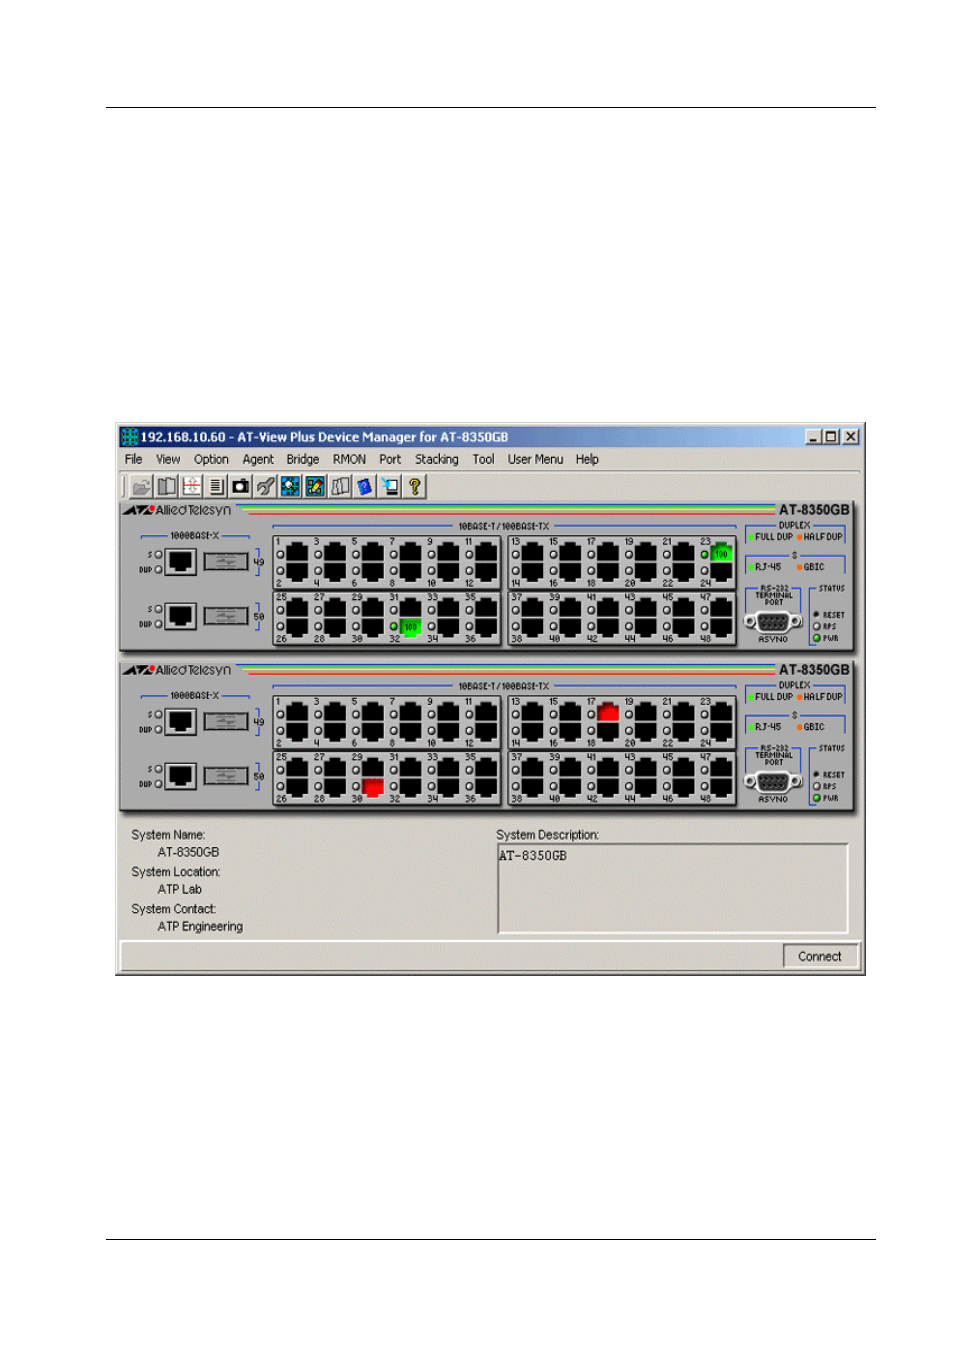The image size is (954, 1350).
Task: Click GBIC slot 50 on lower switch
Action: [x=226, y=776]
